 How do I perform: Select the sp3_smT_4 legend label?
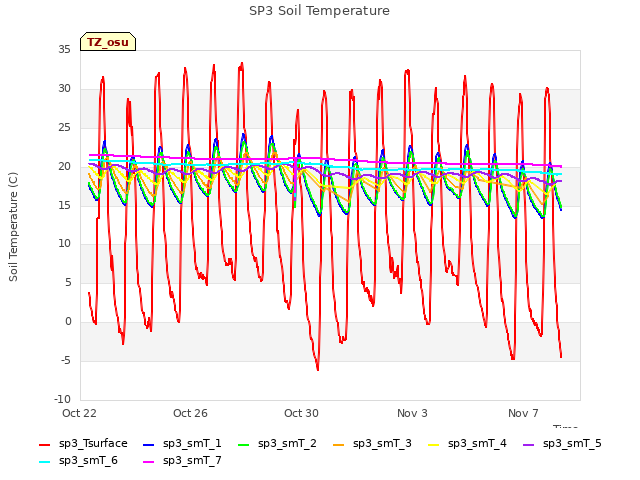tap(477, 444)
